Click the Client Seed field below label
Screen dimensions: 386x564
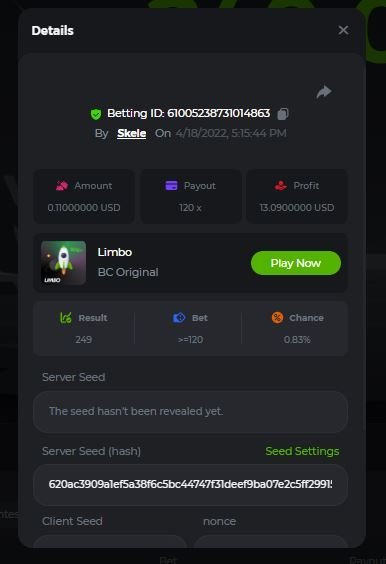pos(110,541)
